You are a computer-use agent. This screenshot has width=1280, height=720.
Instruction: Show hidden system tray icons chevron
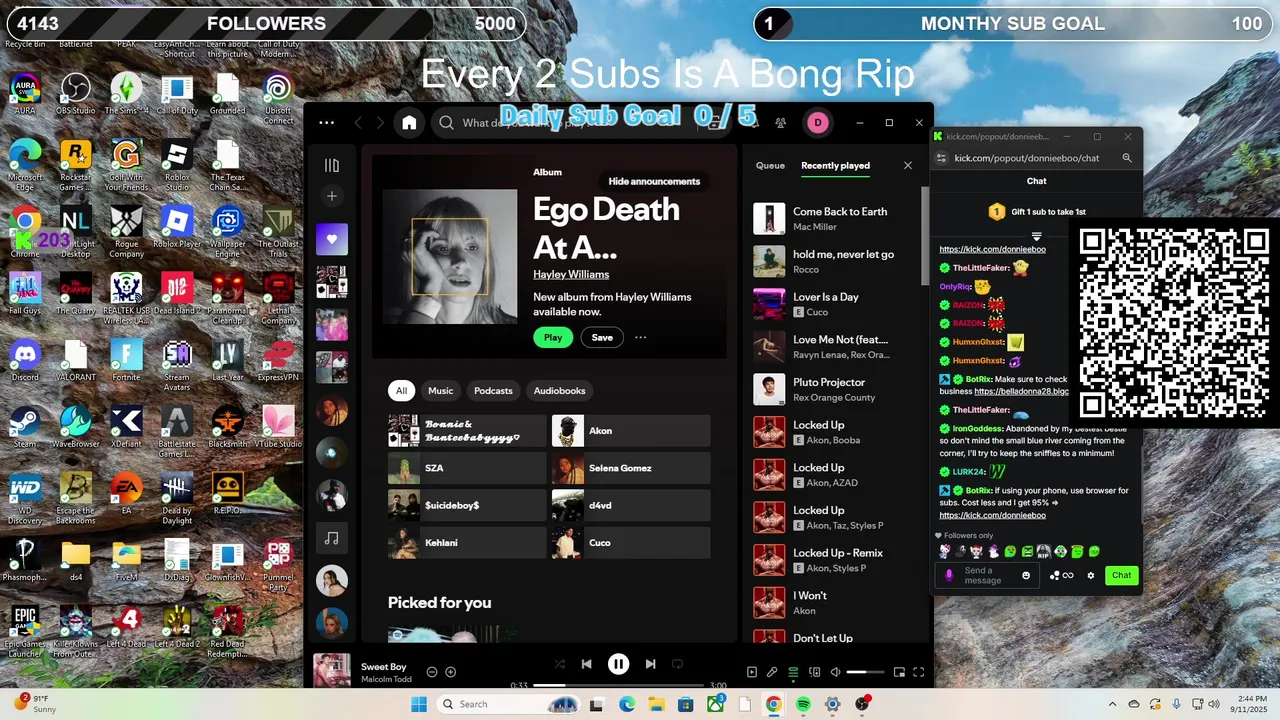pyautogui.click(x=1112, y=704)
